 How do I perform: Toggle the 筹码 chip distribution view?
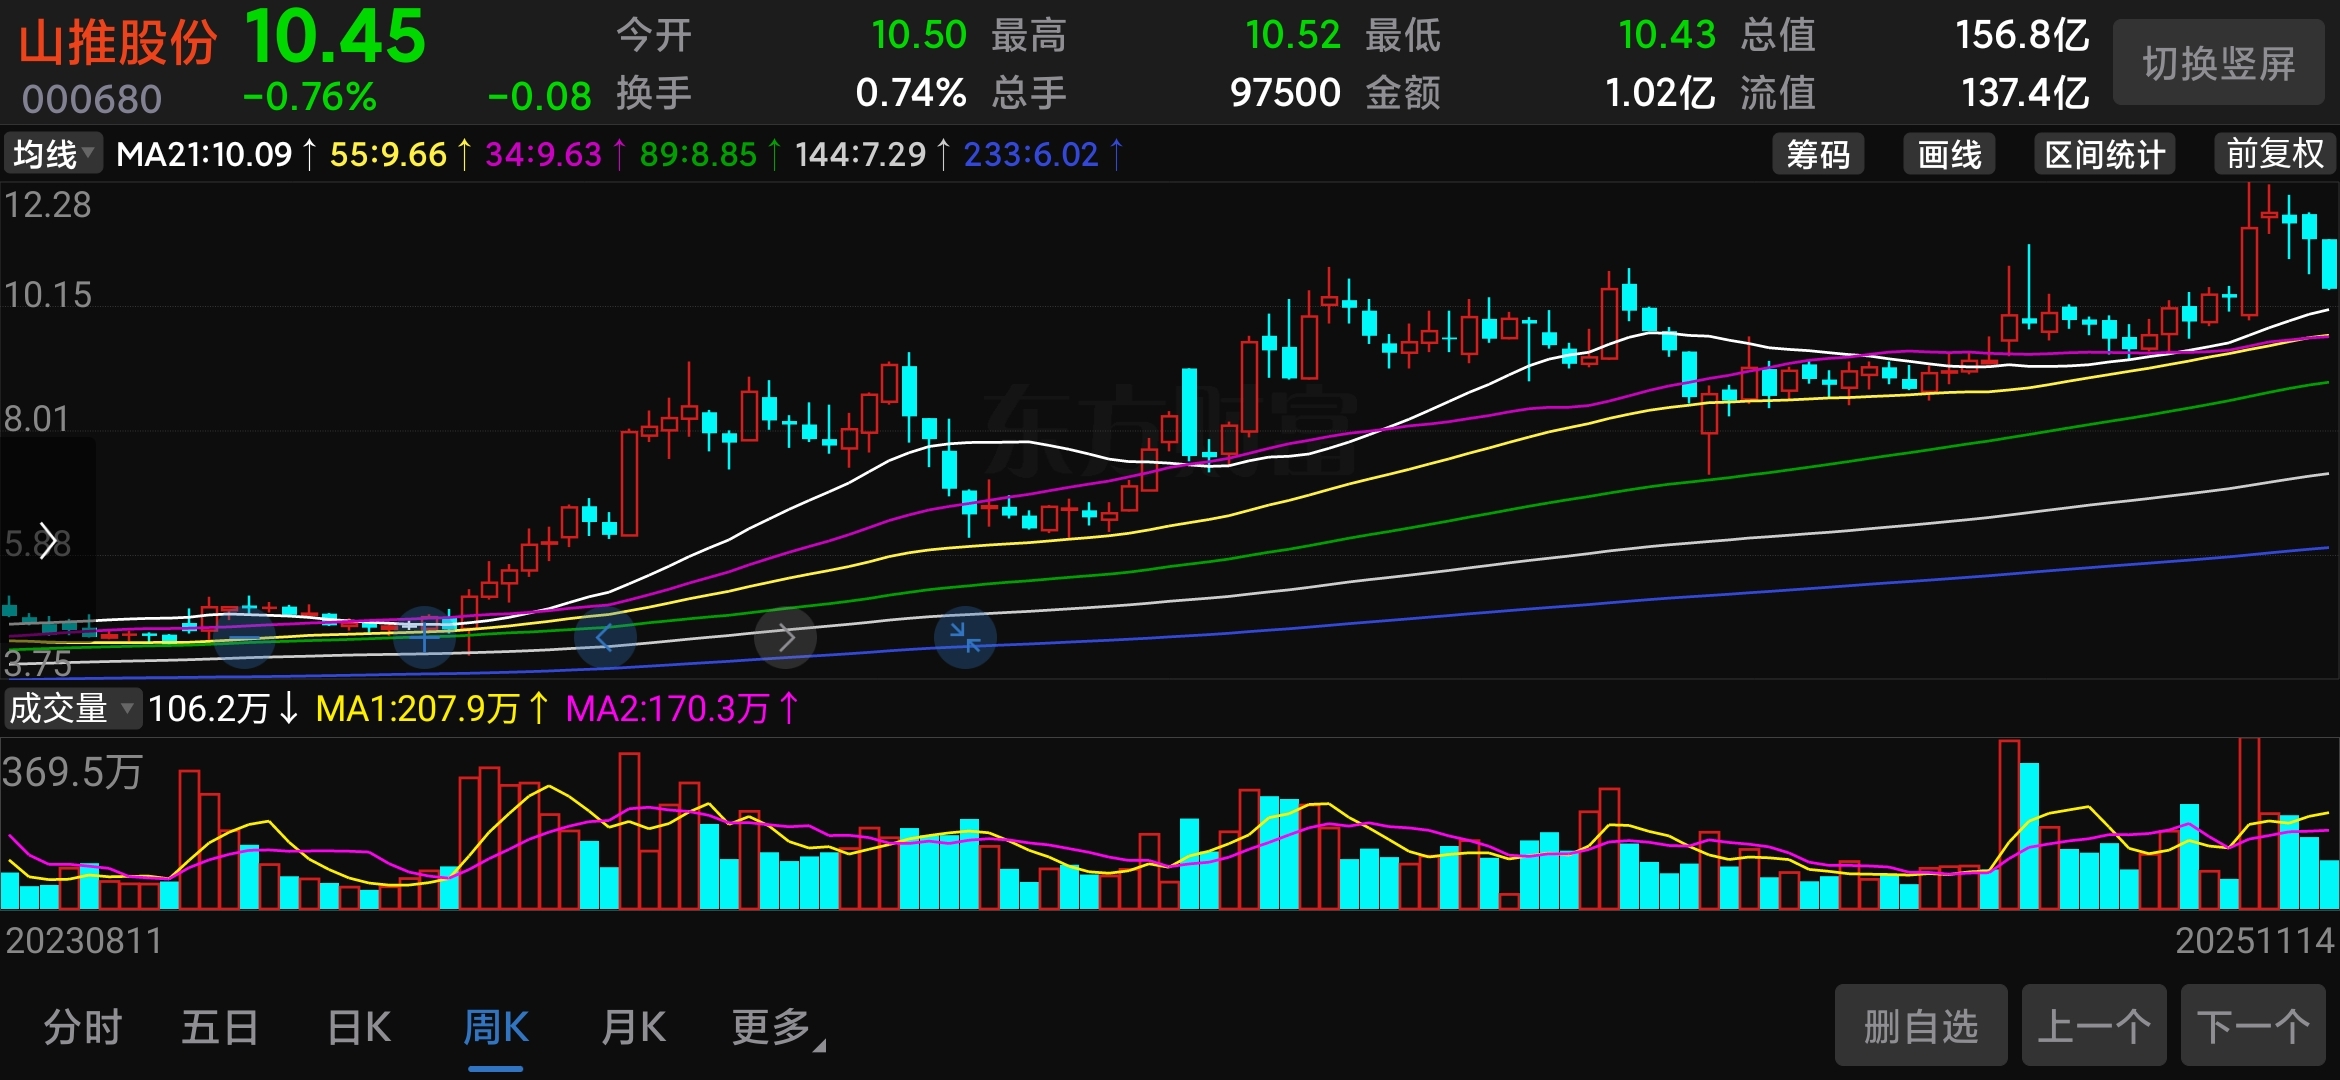1817,154
